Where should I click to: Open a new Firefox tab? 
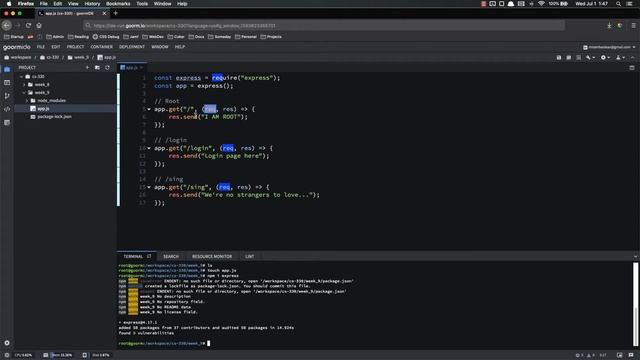click(116, 13)
